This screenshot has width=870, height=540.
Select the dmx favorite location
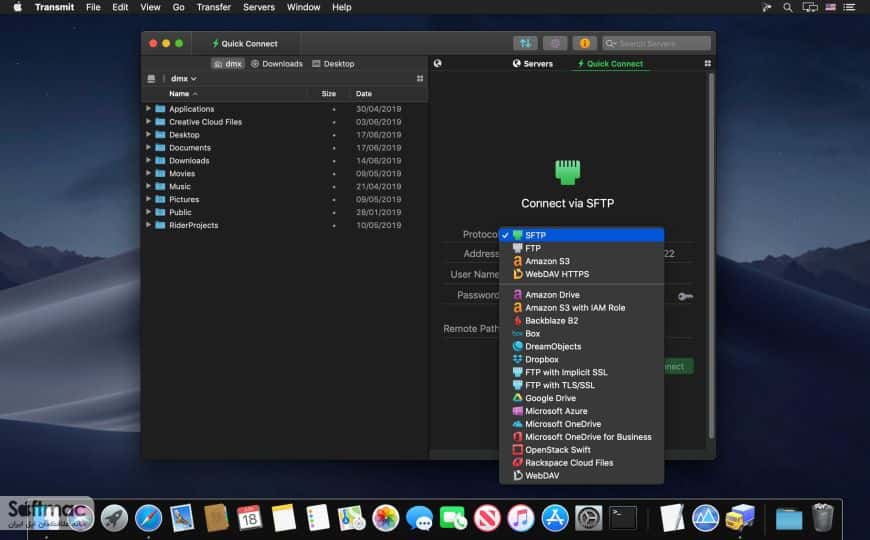tap(227, 64)
